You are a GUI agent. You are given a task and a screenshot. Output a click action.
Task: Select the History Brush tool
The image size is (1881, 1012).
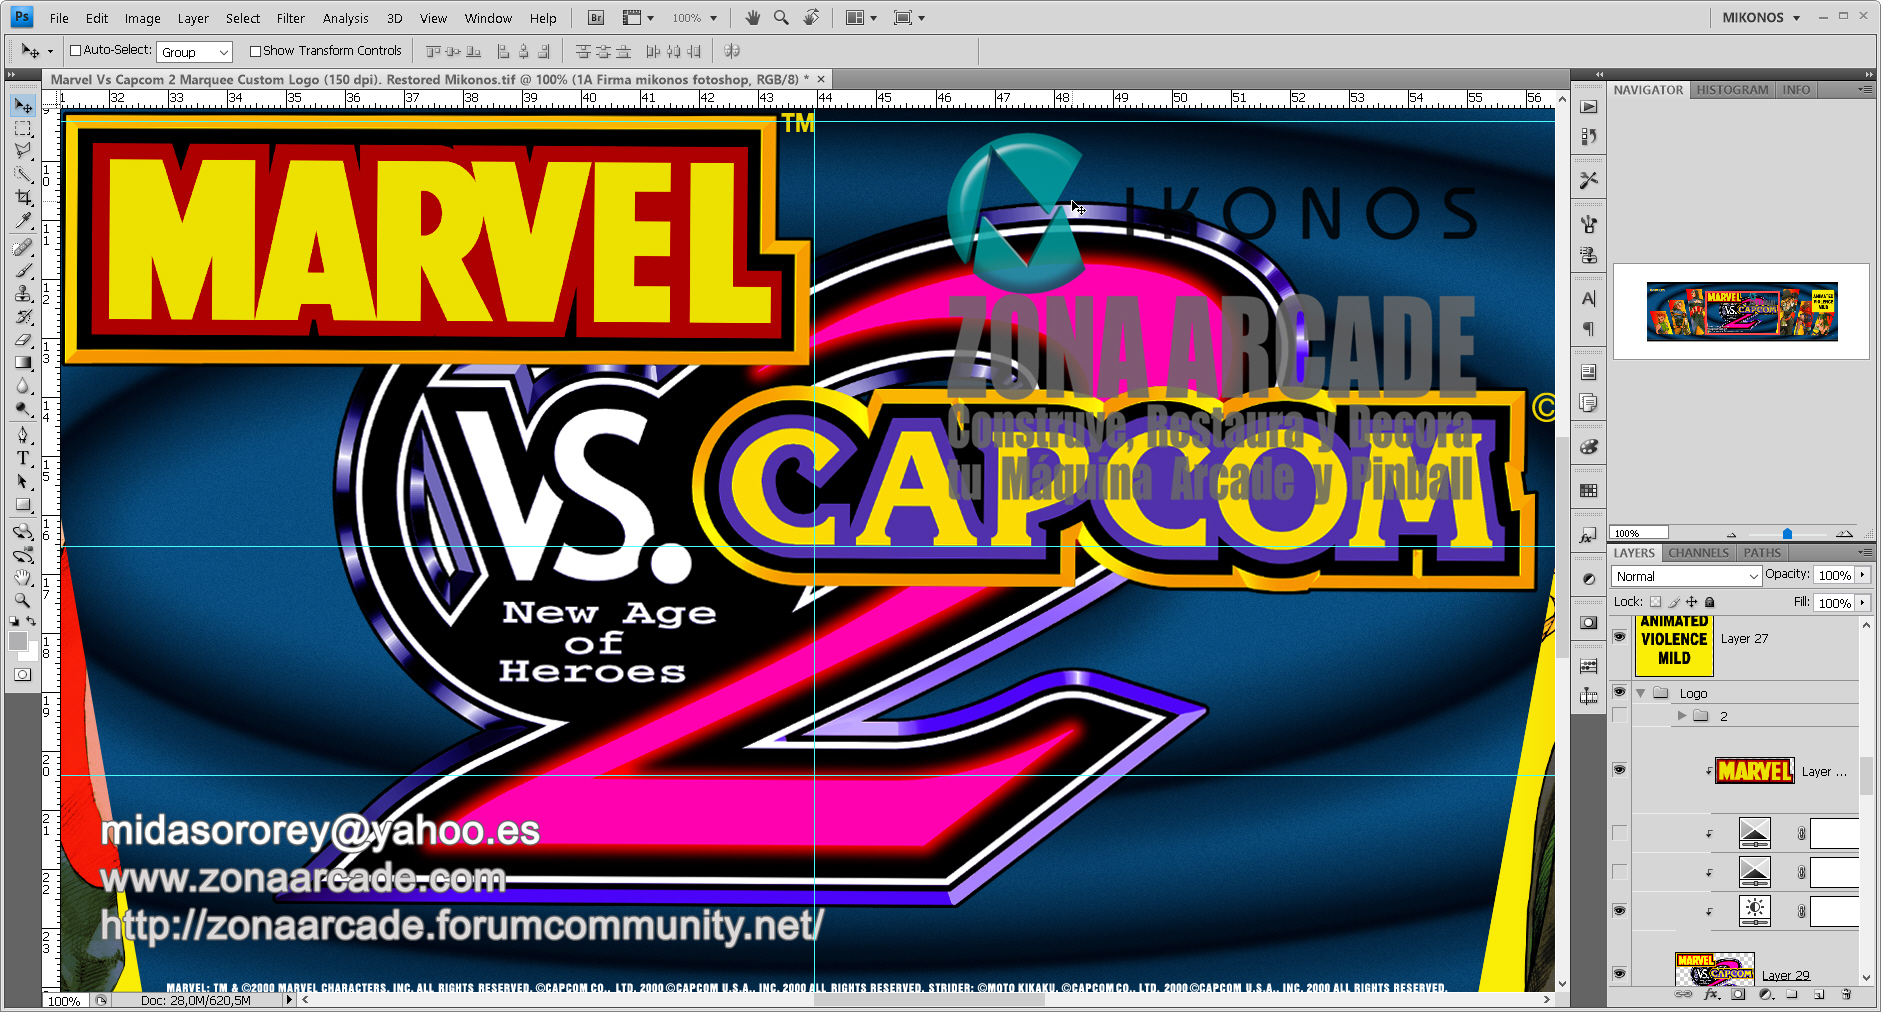(x=23, y=316)
